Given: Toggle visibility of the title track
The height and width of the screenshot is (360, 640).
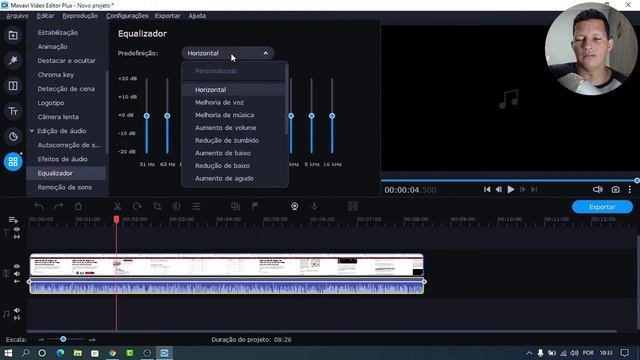Looking at the screenshot, I should [x=17, y=229].
